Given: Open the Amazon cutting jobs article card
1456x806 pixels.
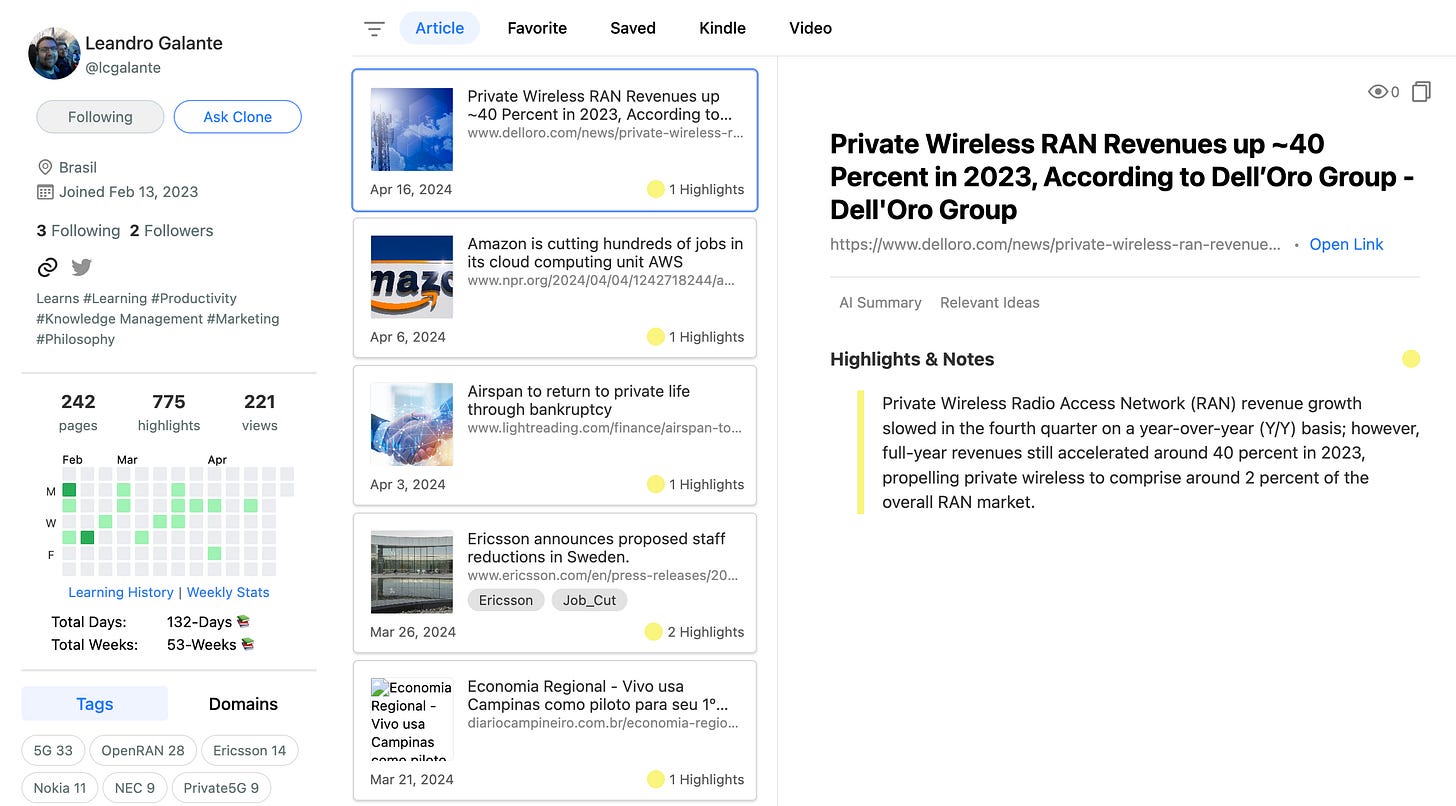Looking at the screenshot, I should point(555,288).
